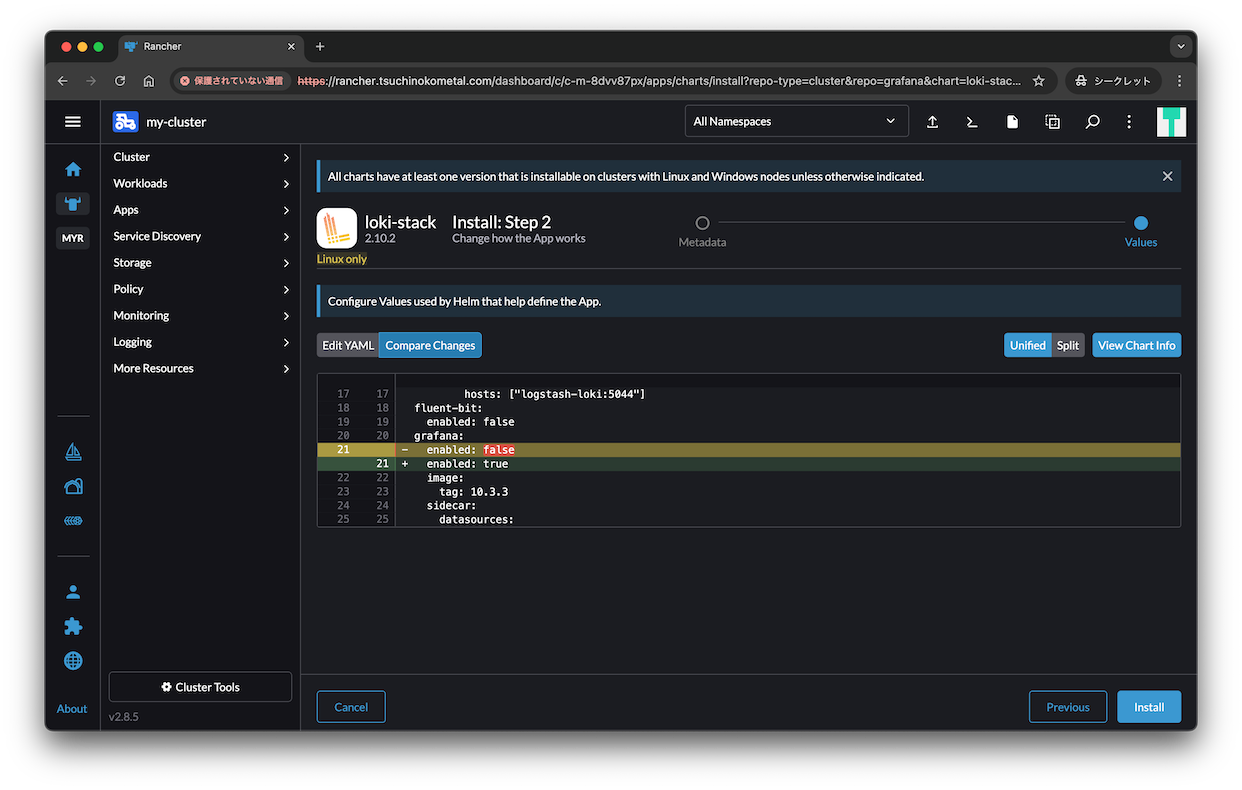The image size is (1242, 790).
Task: Open the hamburger navigation menu
Action: coord(72,121)
